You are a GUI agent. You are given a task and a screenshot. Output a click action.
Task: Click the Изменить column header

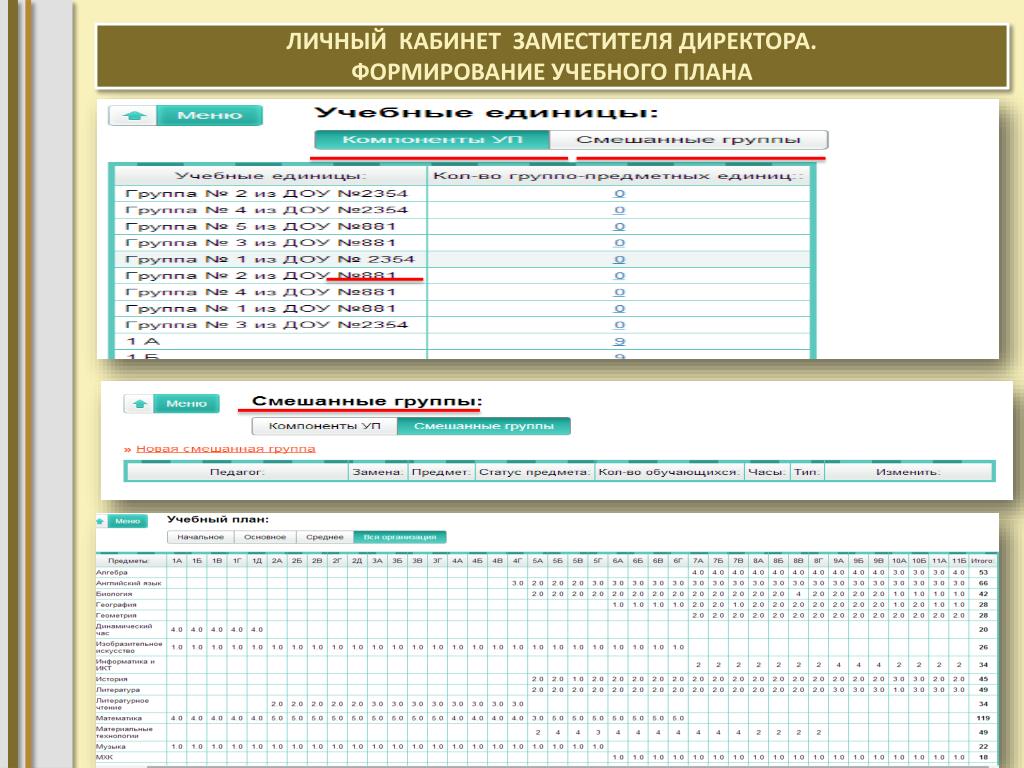coord(908,472)
